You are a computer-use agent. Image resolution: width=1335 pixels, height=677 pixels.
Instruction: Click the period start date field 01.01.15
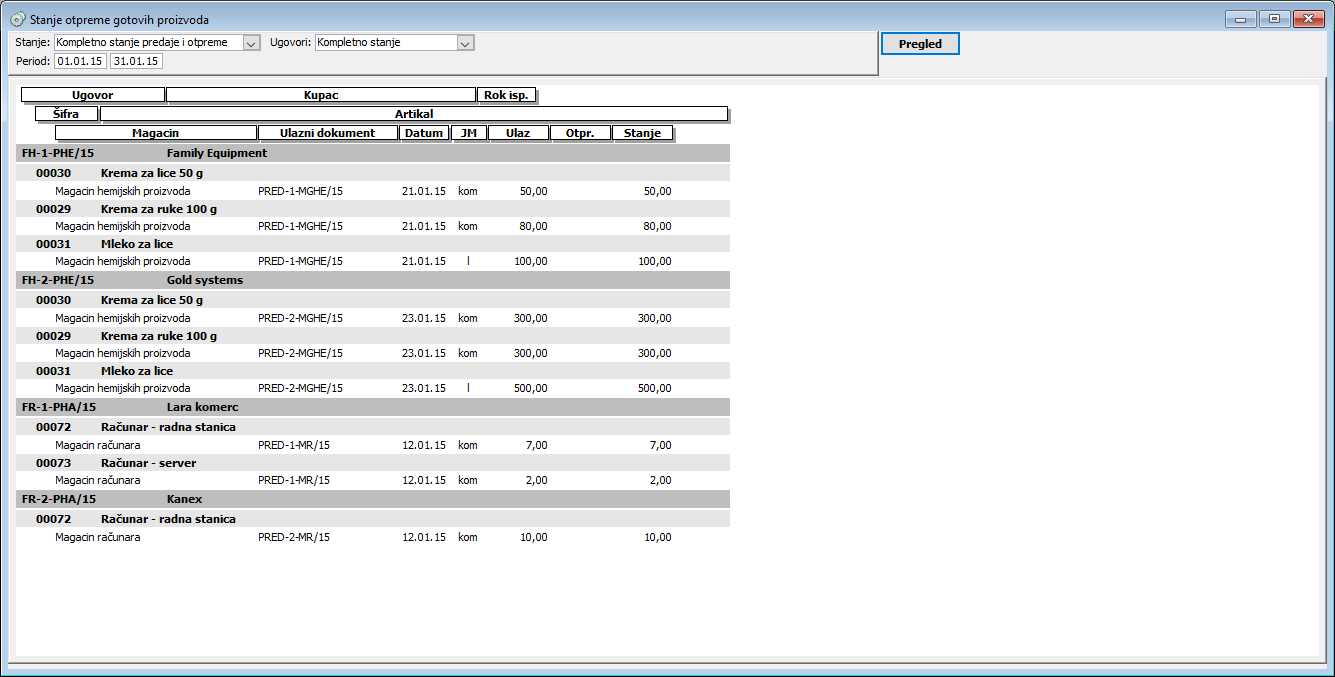(80, 61)
